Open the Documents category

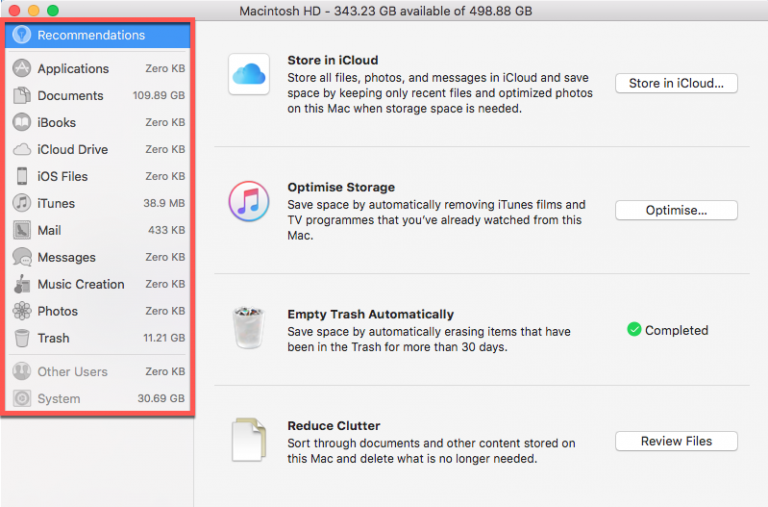[x=97, y=95]
